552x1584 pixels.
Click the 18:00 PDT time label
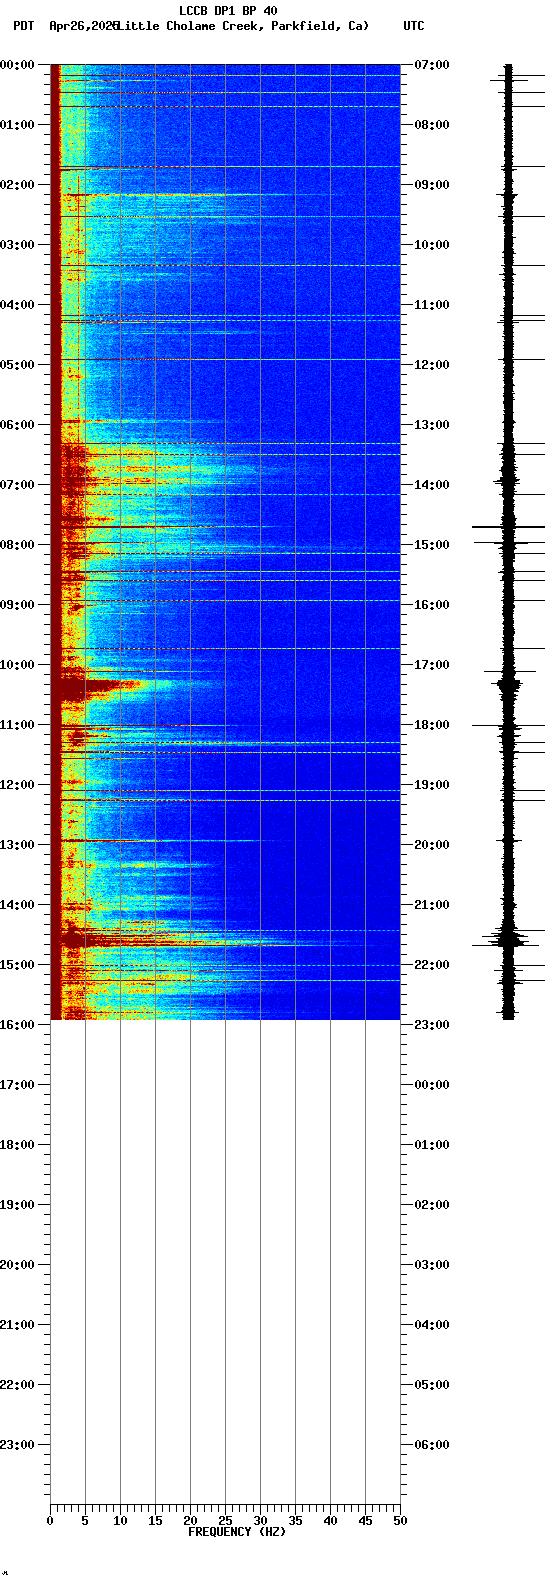click(x=17, y=1145)
